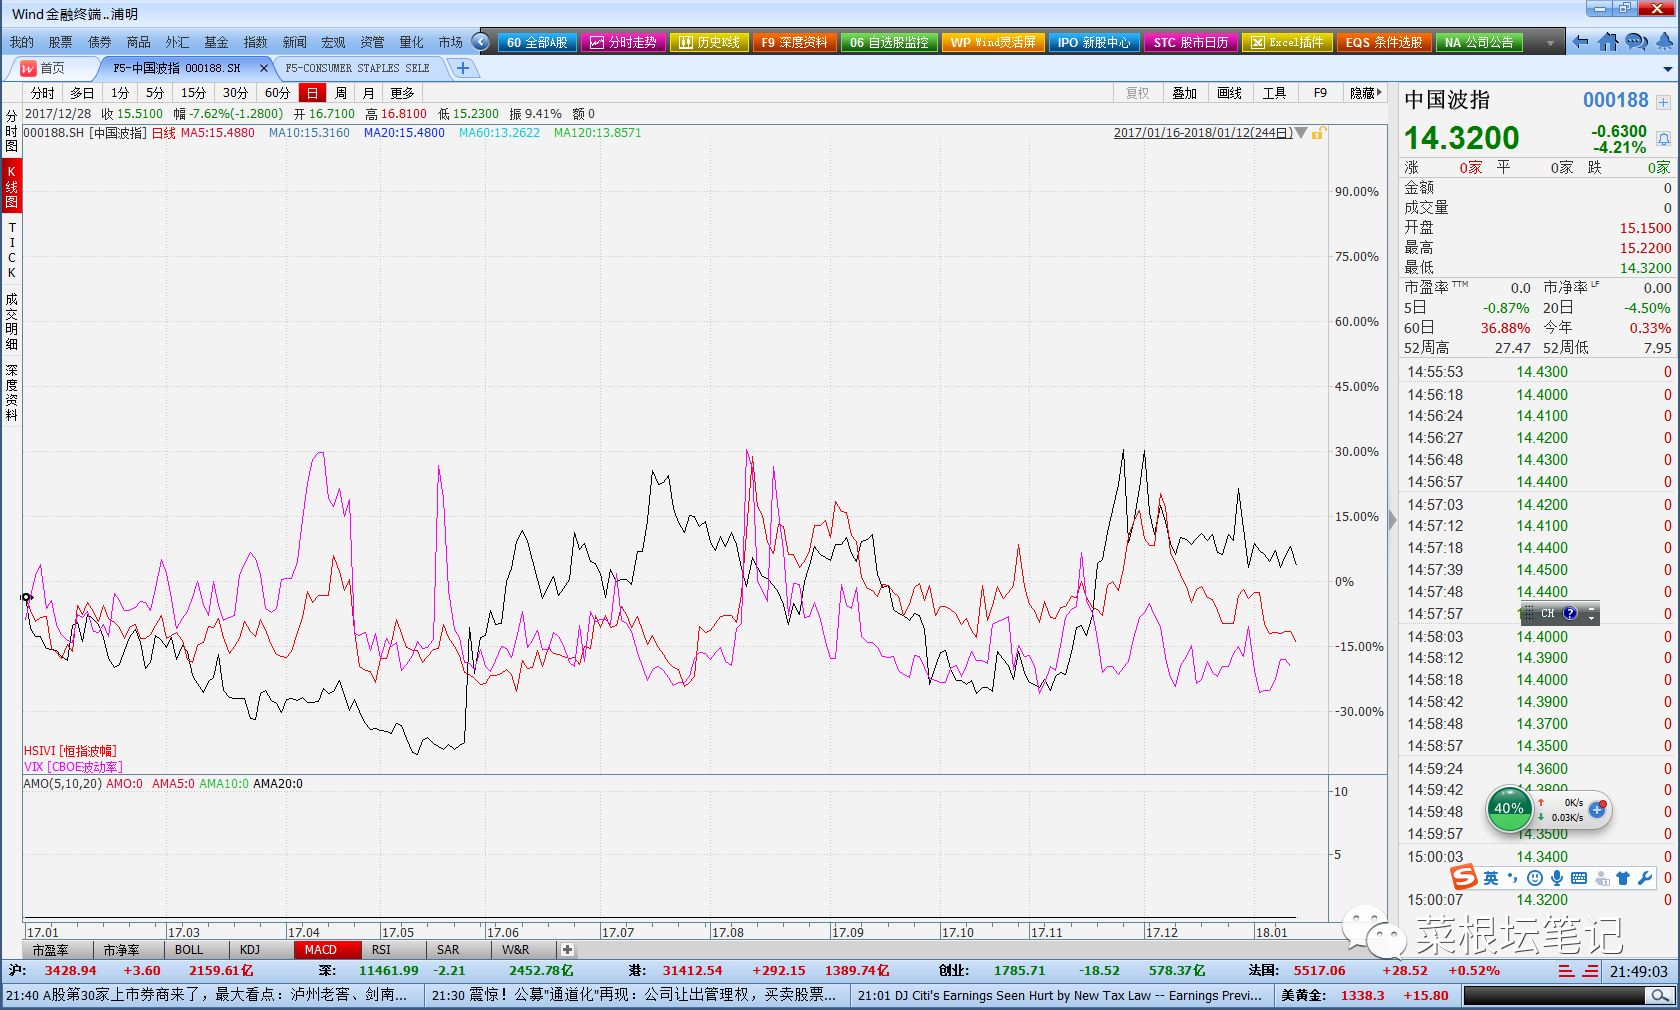Close F5-中国波指 tab
Image resolution: width=1680 pixels, height=1010 pixels.
pyautogui.click(x=264, y=68)
